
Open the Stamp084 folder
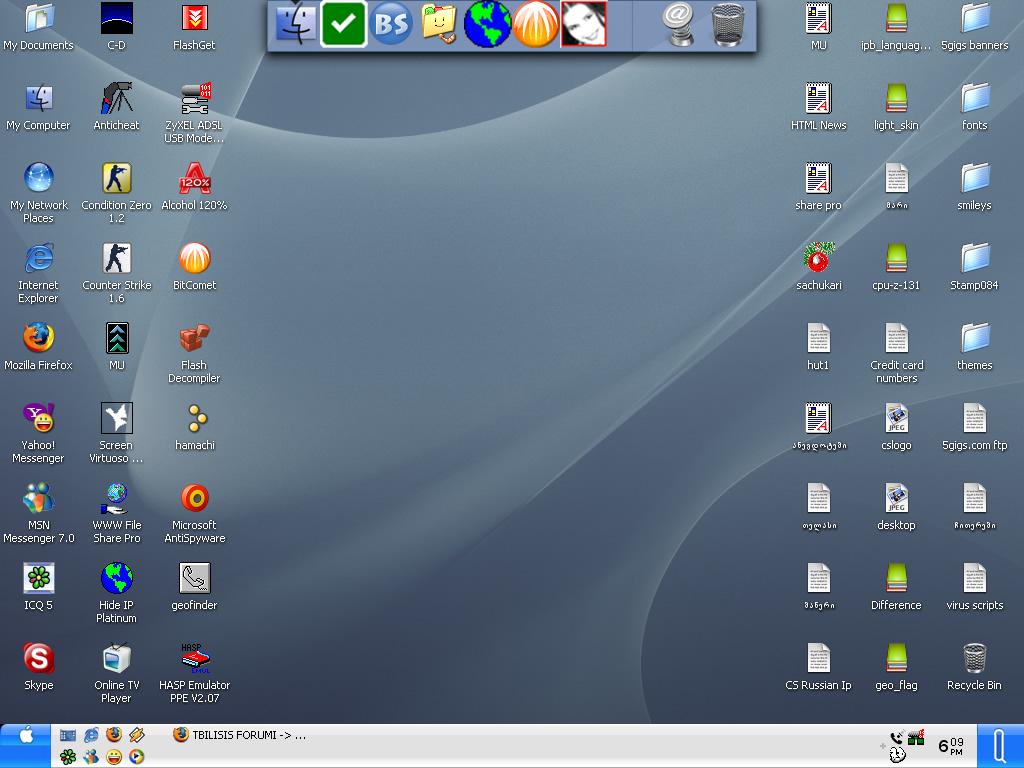(974, 266)
